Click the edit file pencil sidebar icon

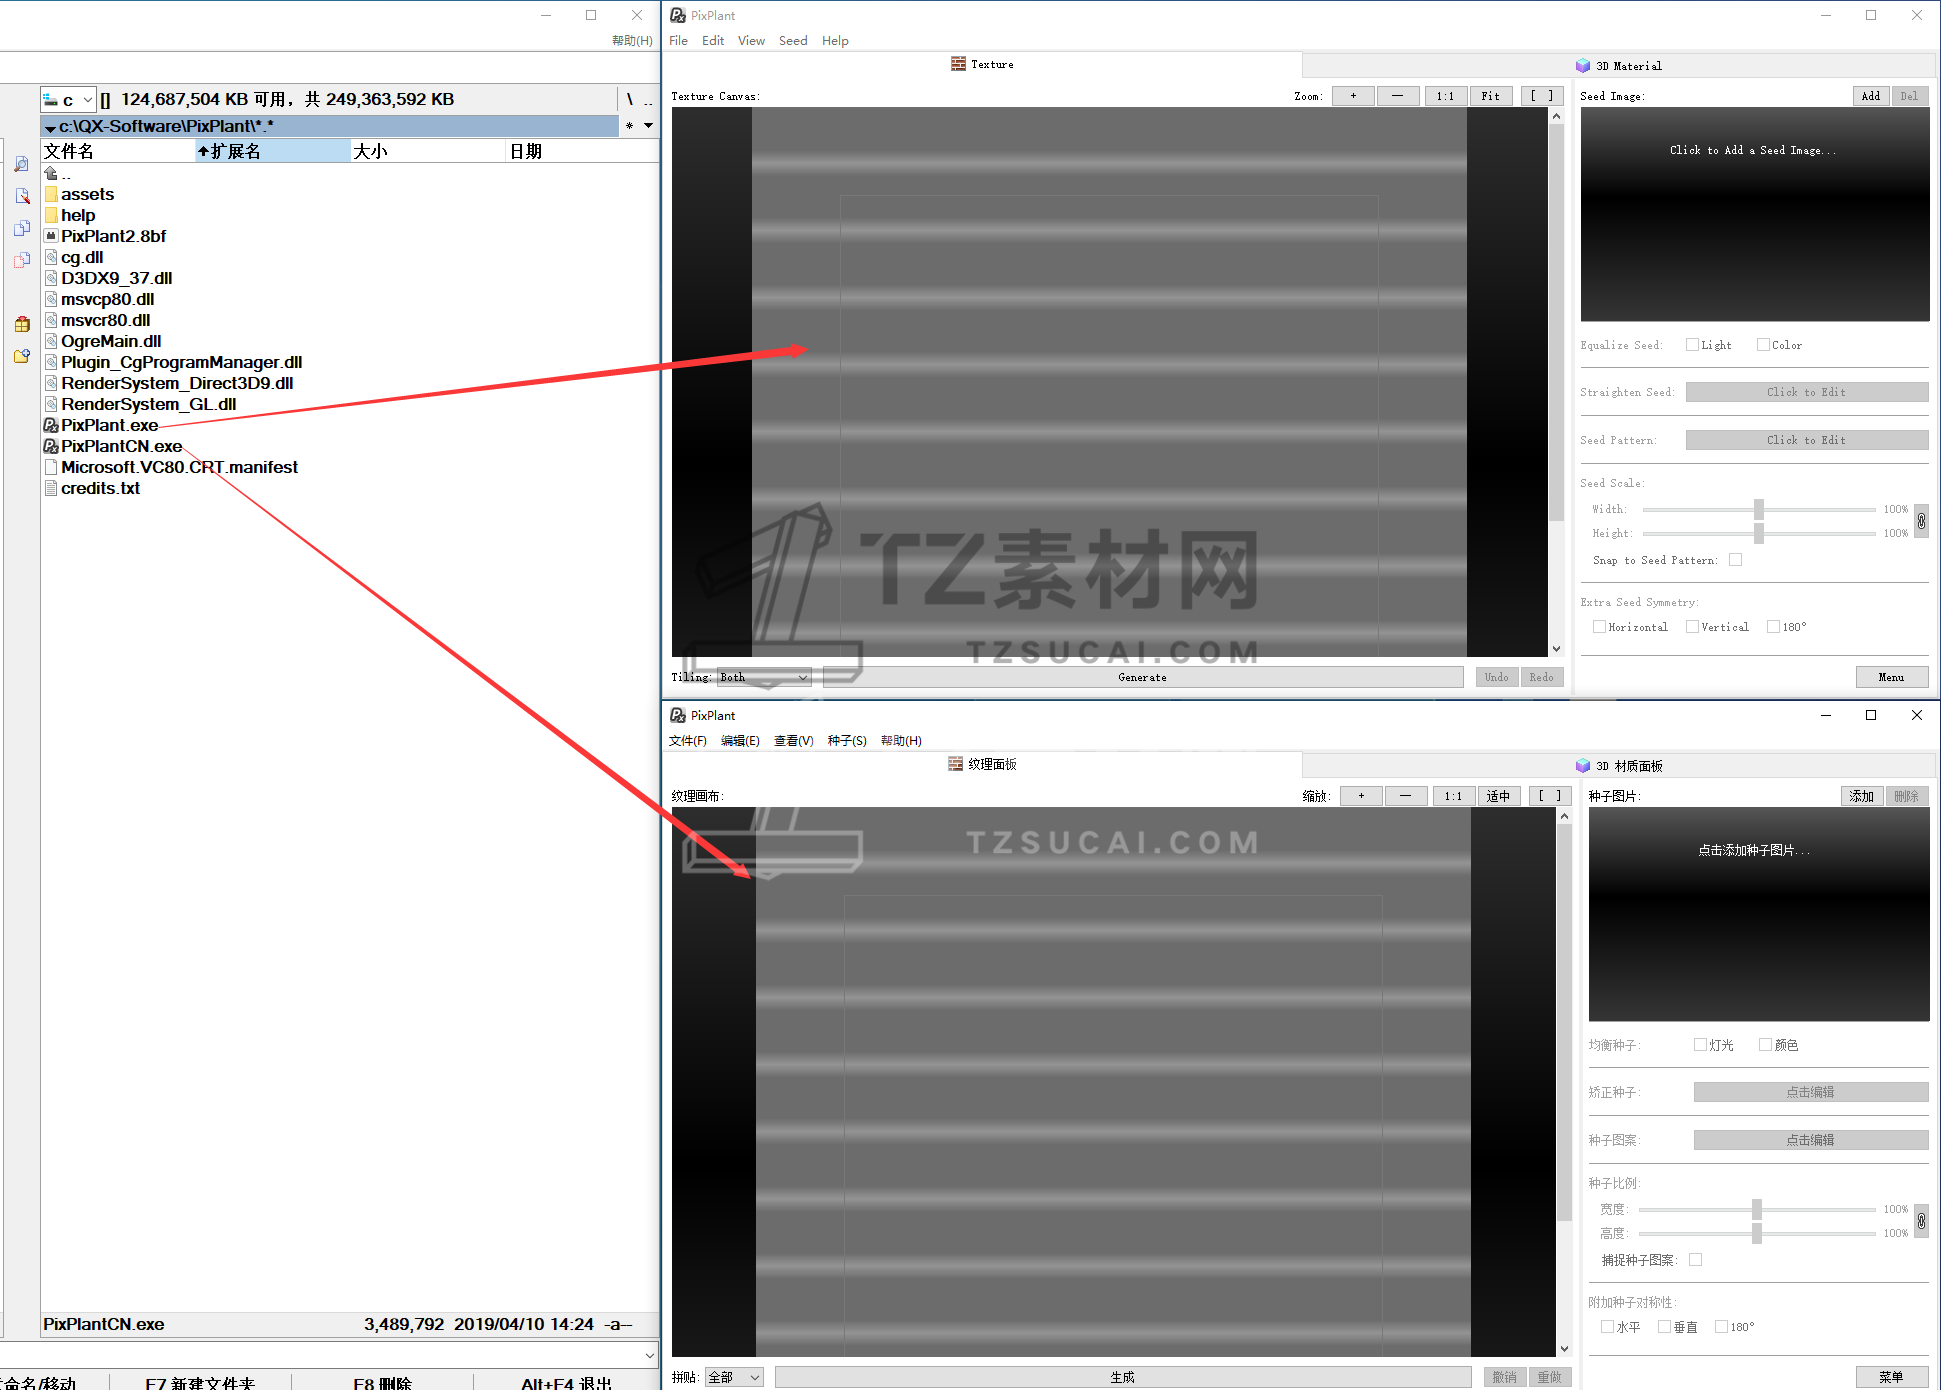point(22,196)
